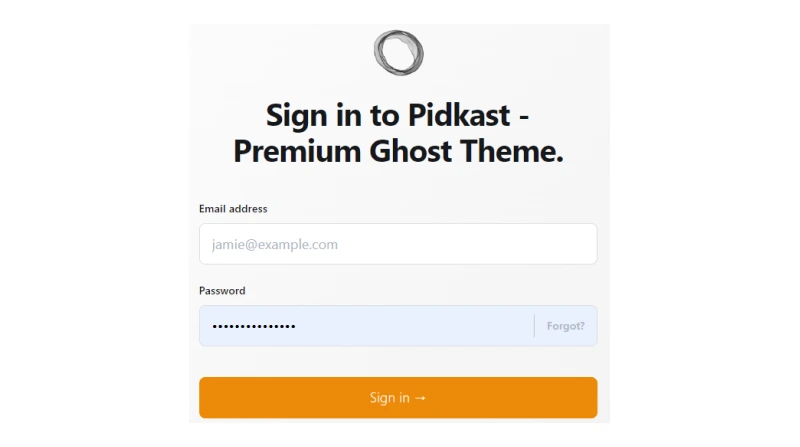
Task: Click the word "address" in the email label
Action: (248, 209)
